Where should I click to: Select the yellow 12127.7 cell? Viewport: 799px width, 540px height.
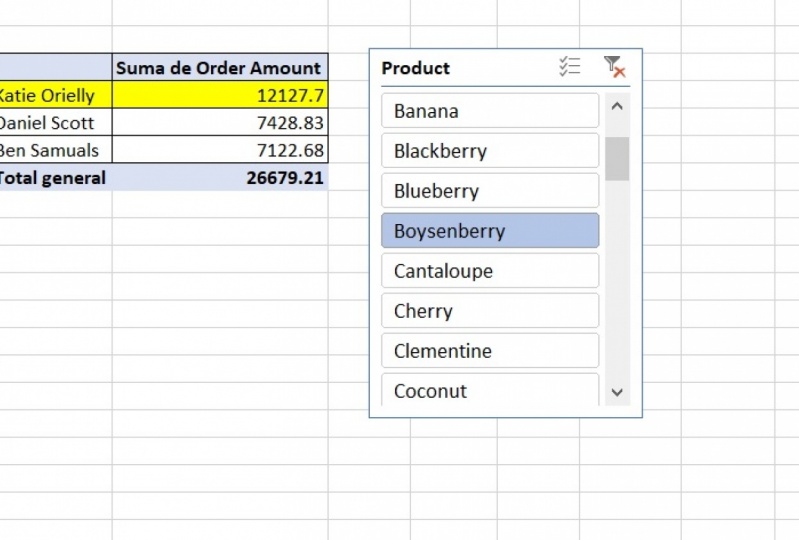pyautogui.click(x=220, y=95)
